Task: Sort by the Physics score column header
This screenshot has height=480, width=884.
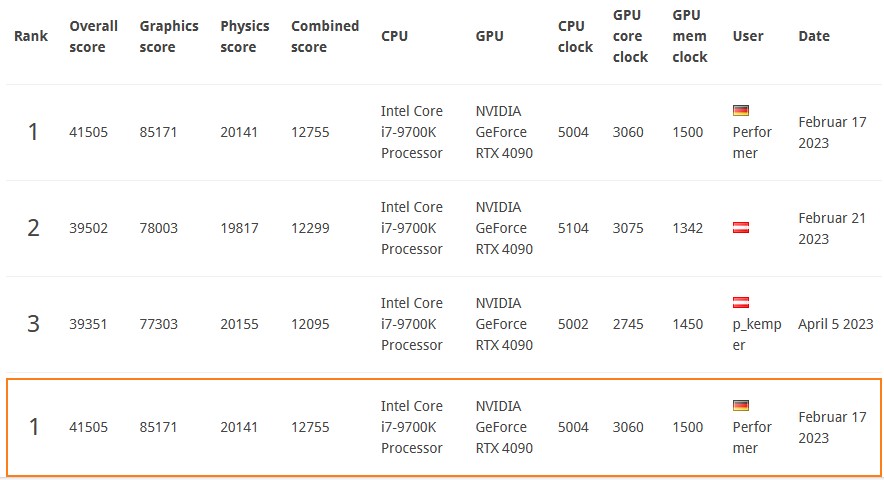Action: click(245, 37)
